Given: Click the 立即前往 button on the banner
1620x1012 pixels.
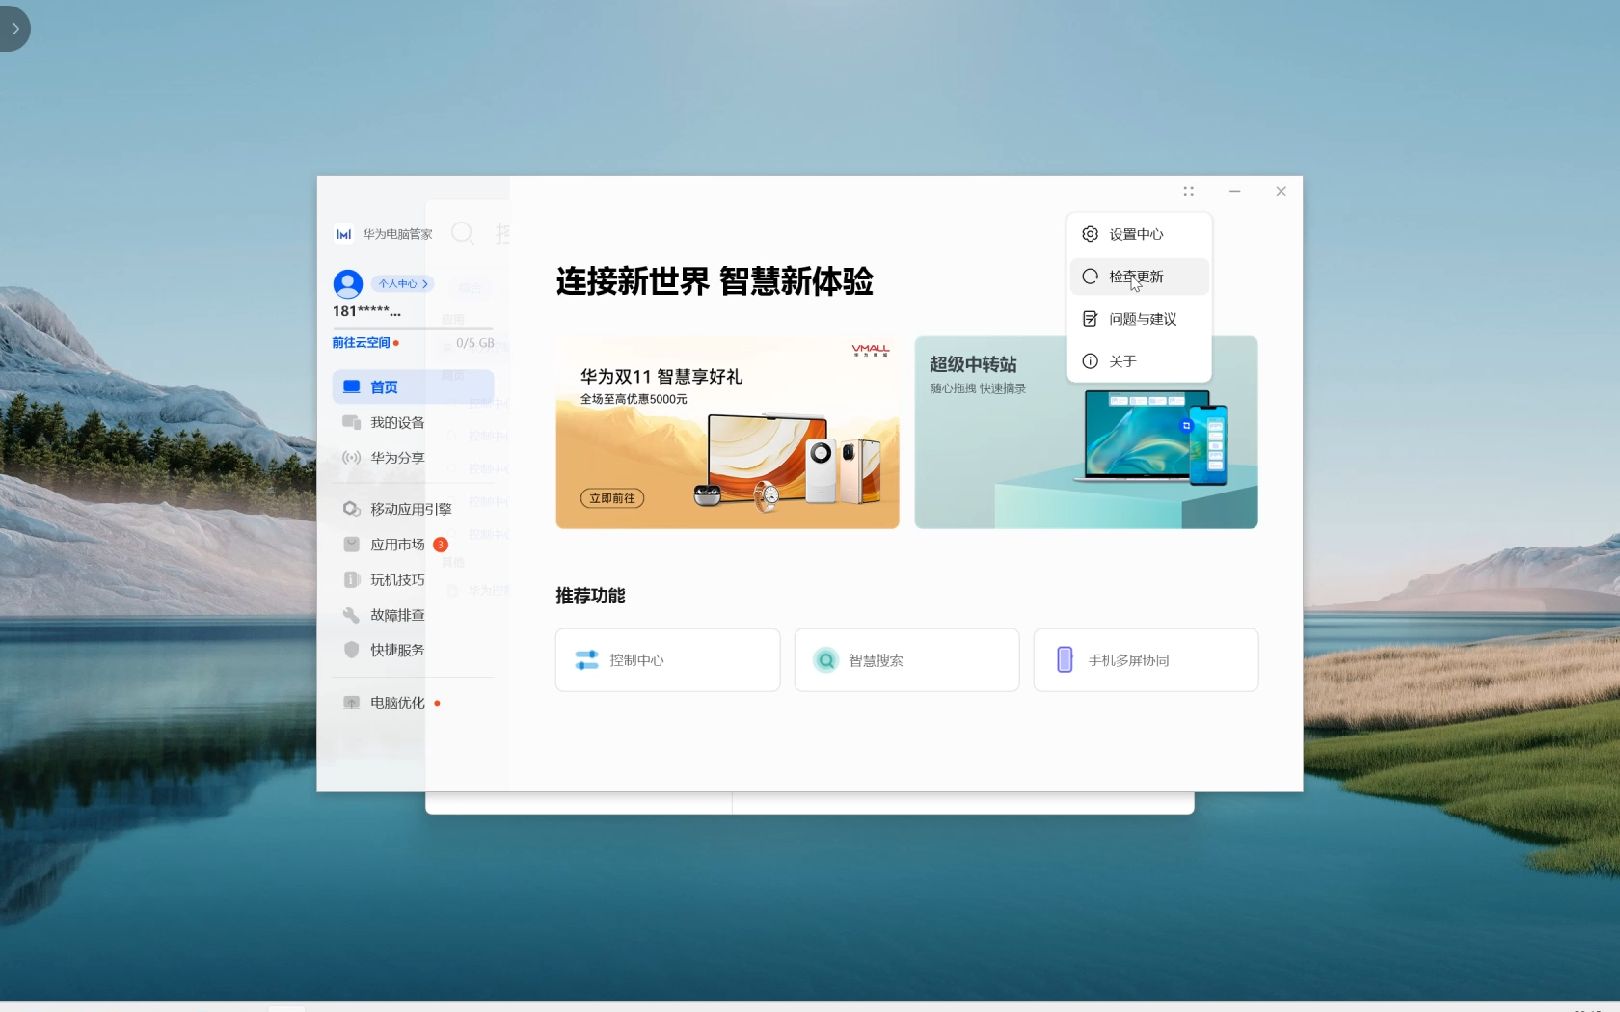Looking at the screenshot, I should click(612, 498).
